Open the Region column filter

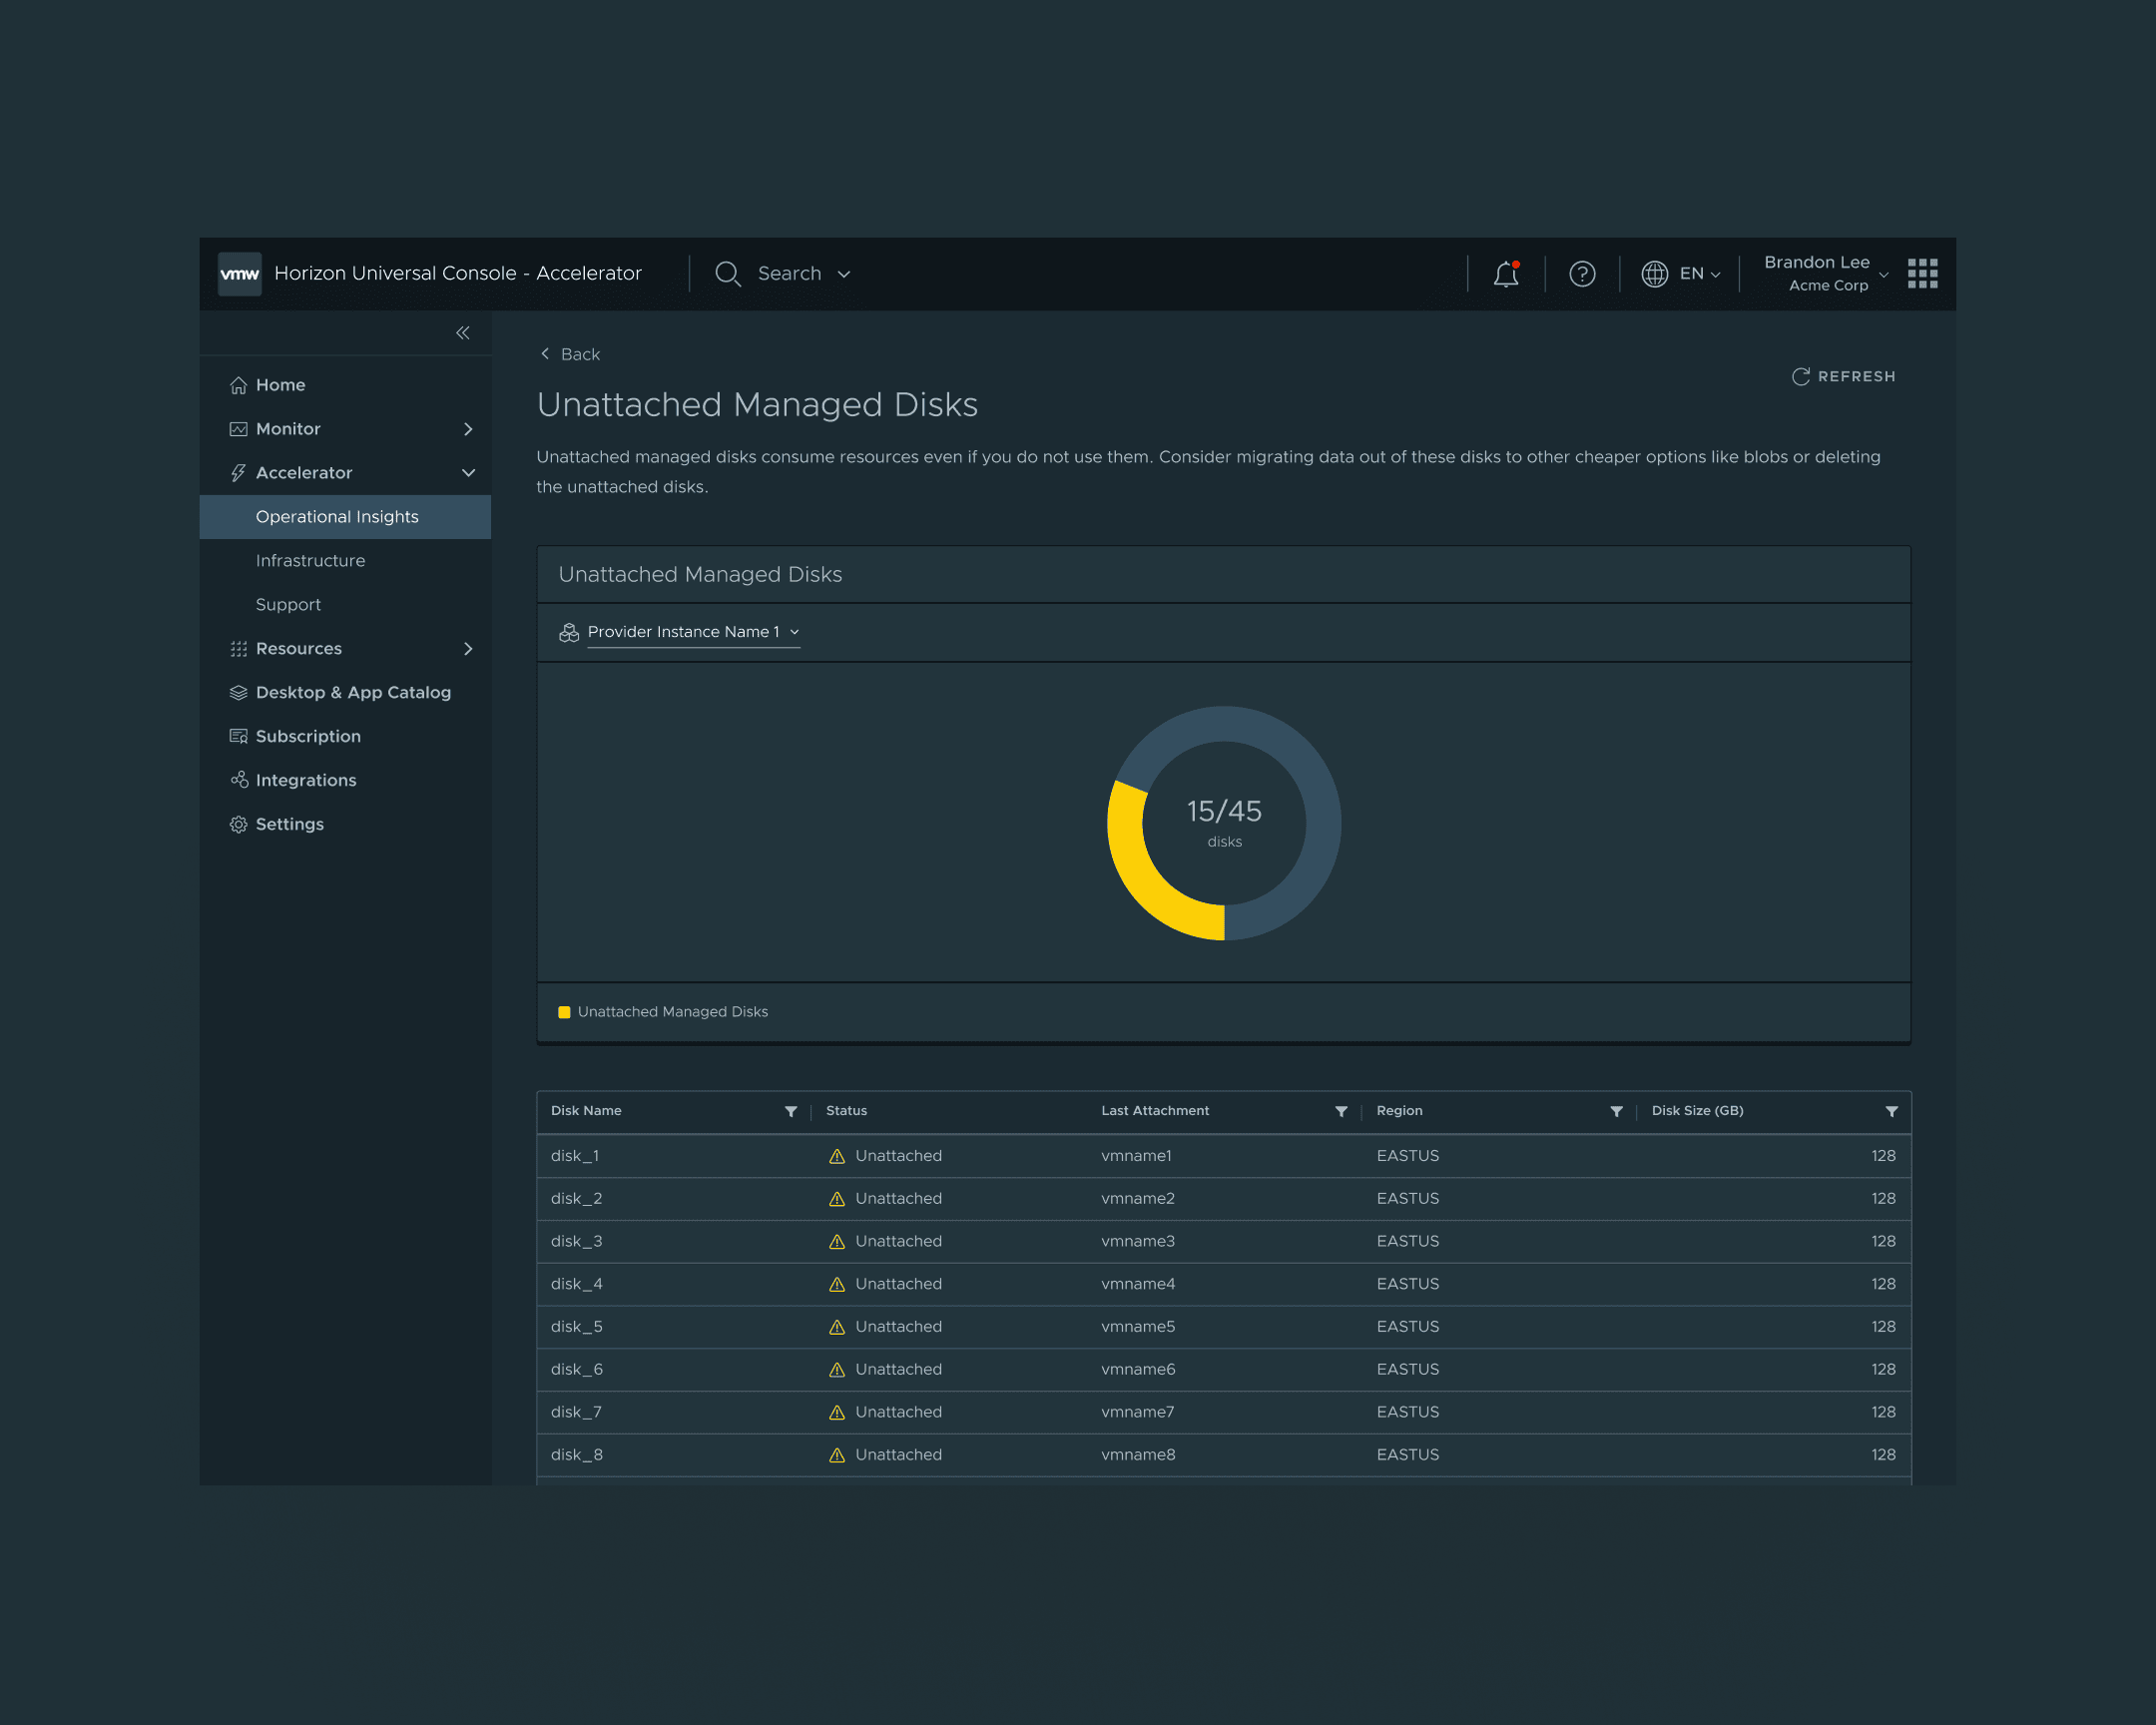1617,1111
